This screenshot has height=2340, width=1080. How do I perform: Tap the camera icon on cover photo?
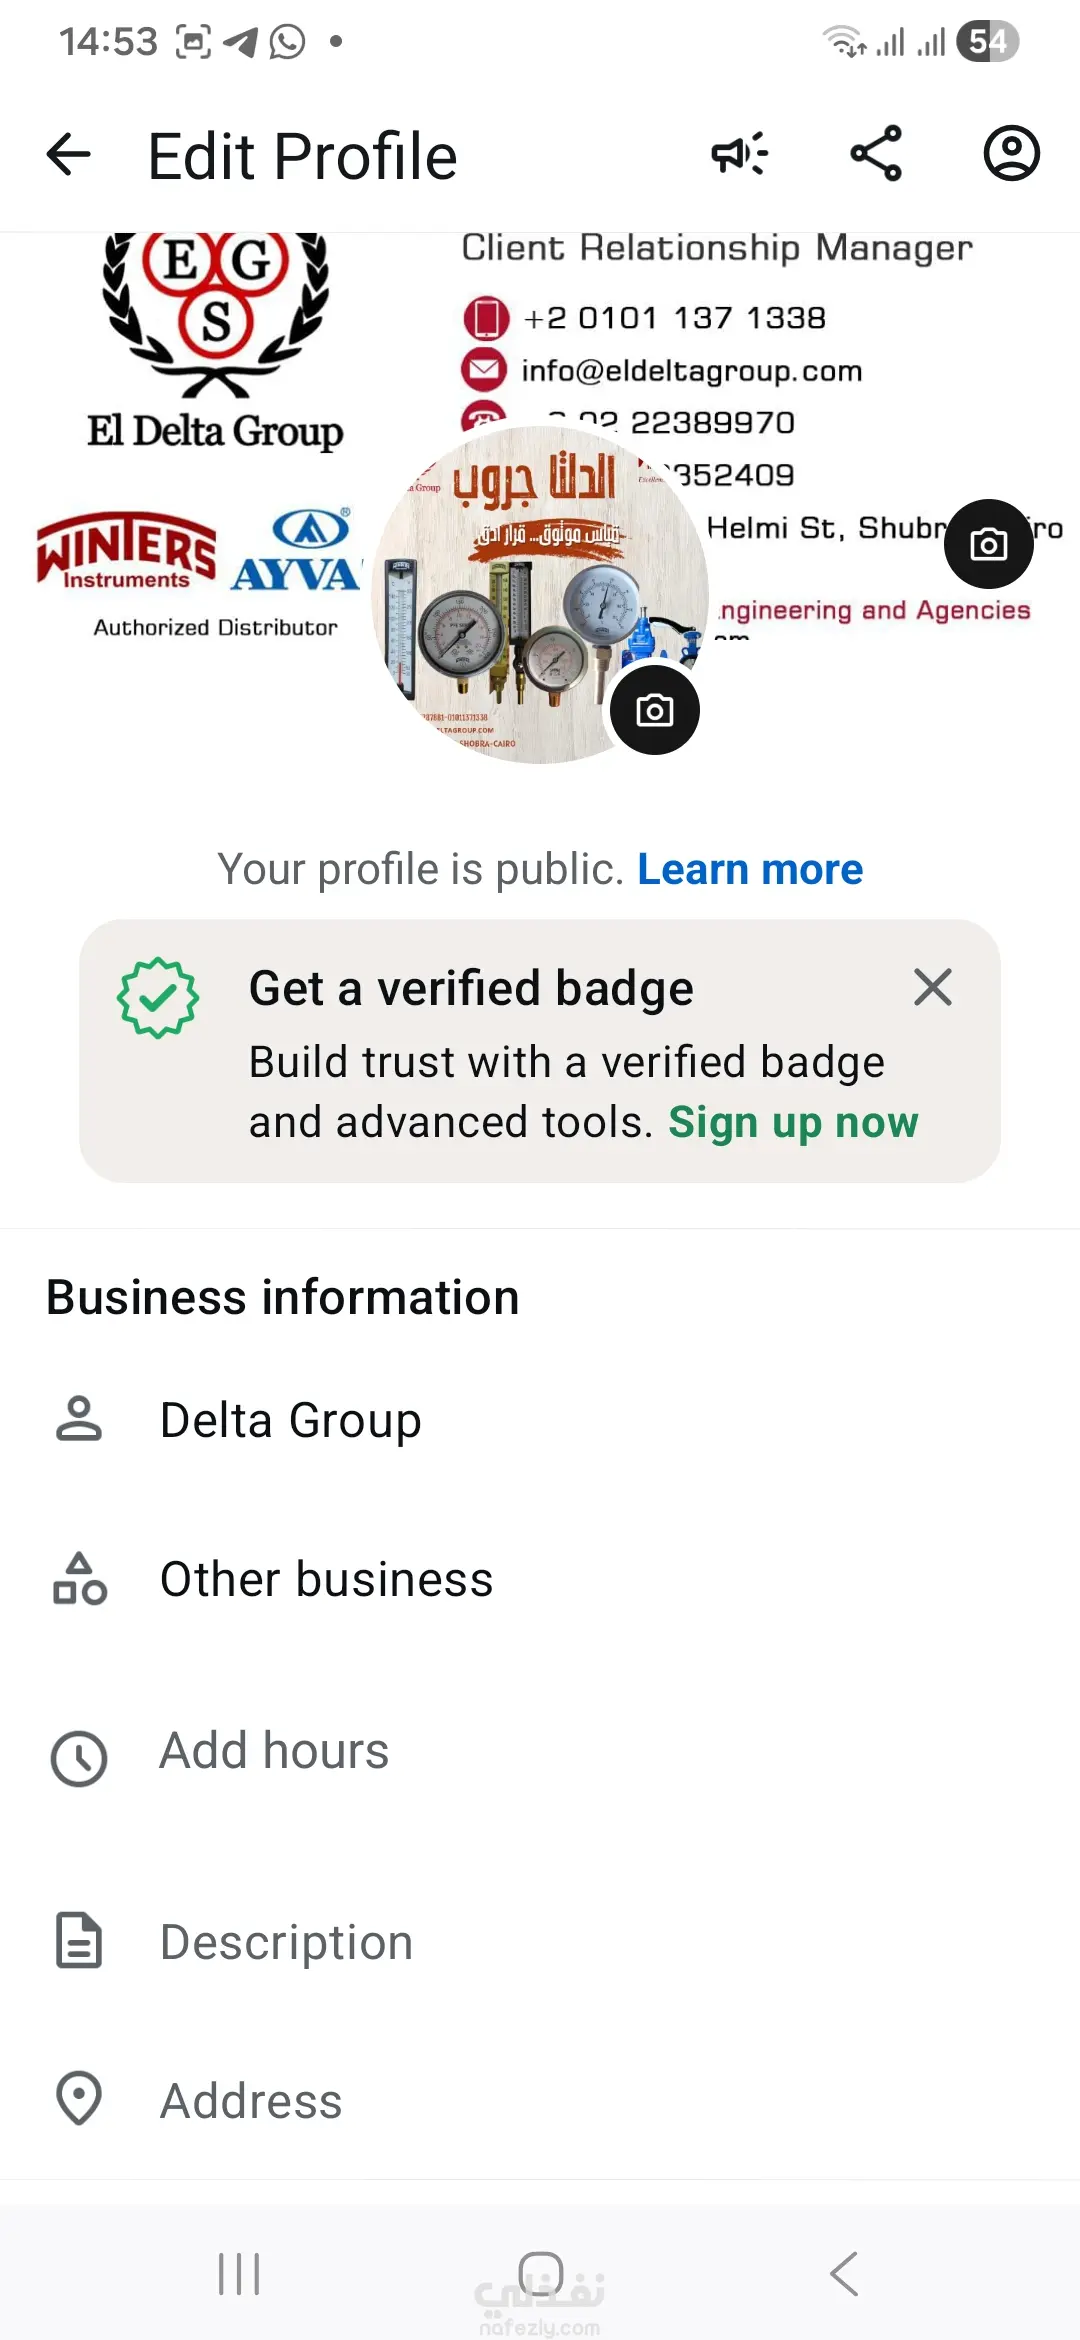(988, 544)
